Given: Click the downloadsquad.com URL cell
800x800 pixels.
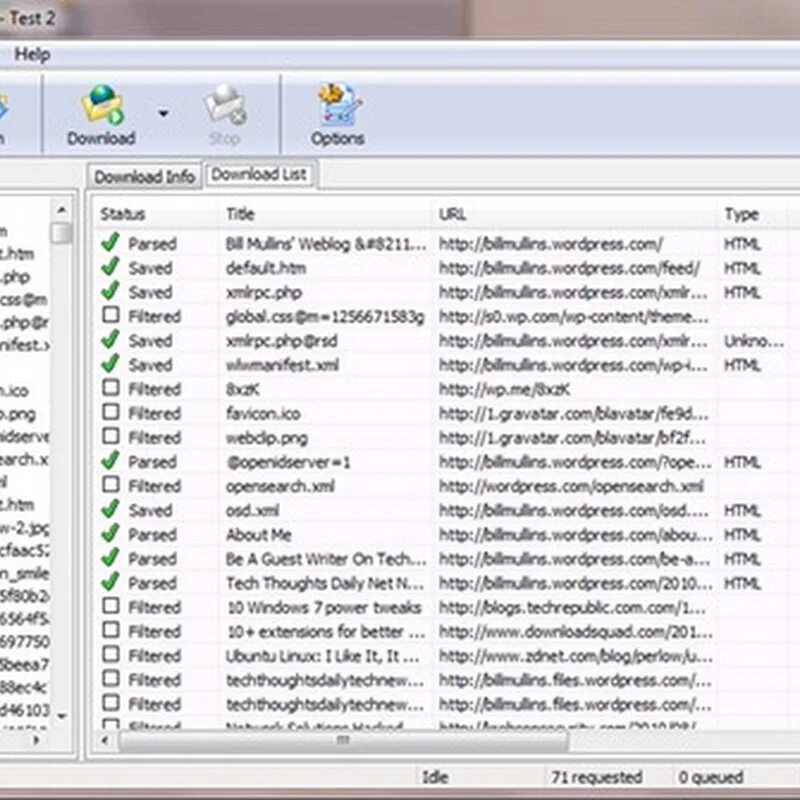Looking at the screenshot, I should pyautogui.click(x=576, y=632).
